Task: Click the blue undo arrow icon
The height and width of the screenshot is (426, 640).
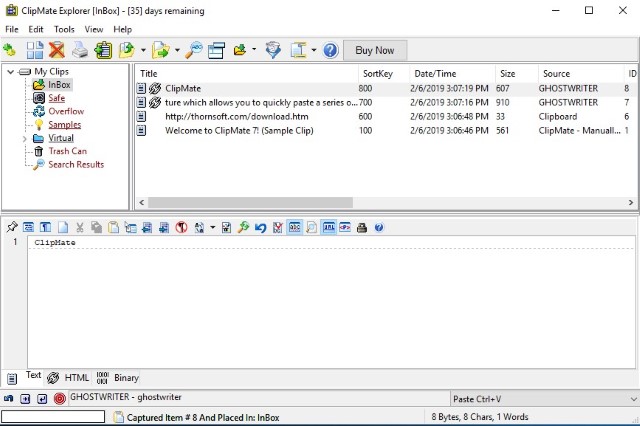Action: pos(260,227)
